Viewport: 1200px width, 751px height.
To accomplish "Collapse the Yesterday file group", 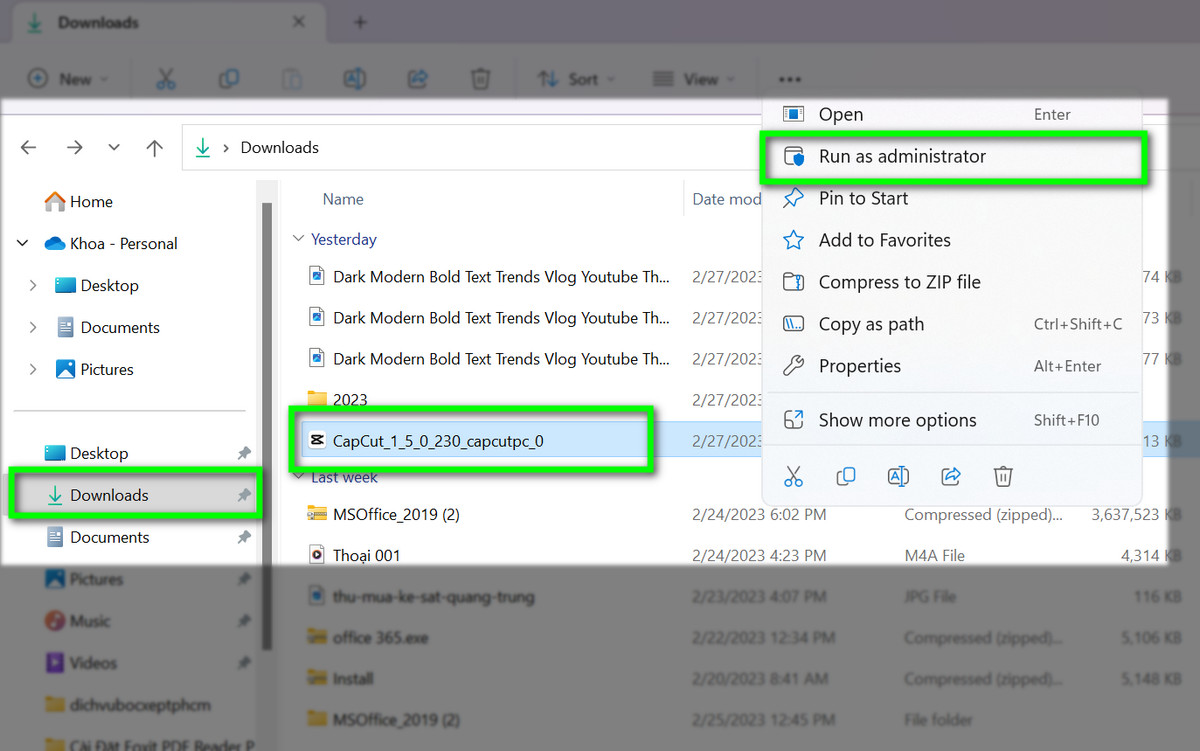I will [297, 239].
